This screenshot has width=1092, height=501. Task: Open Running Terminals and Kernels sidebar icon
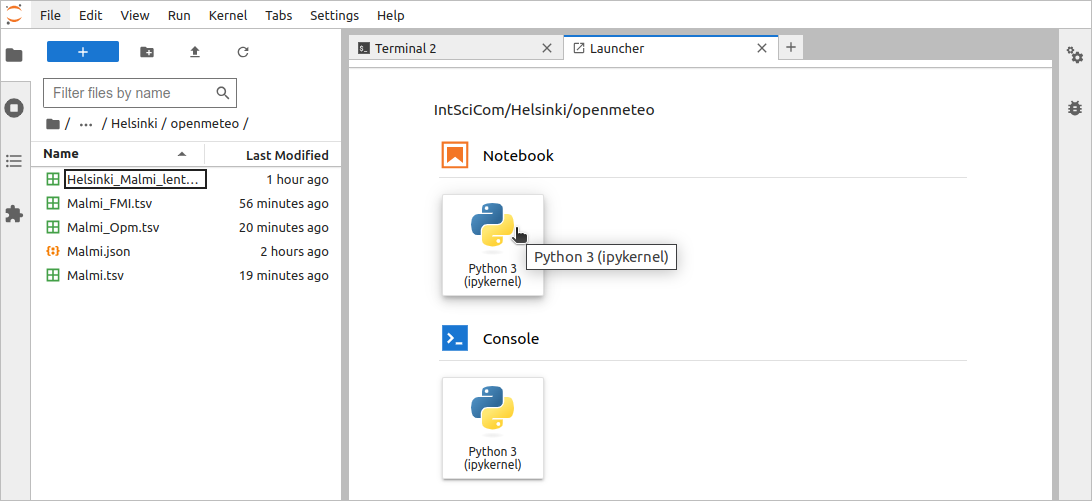click(x=14, y=108)
